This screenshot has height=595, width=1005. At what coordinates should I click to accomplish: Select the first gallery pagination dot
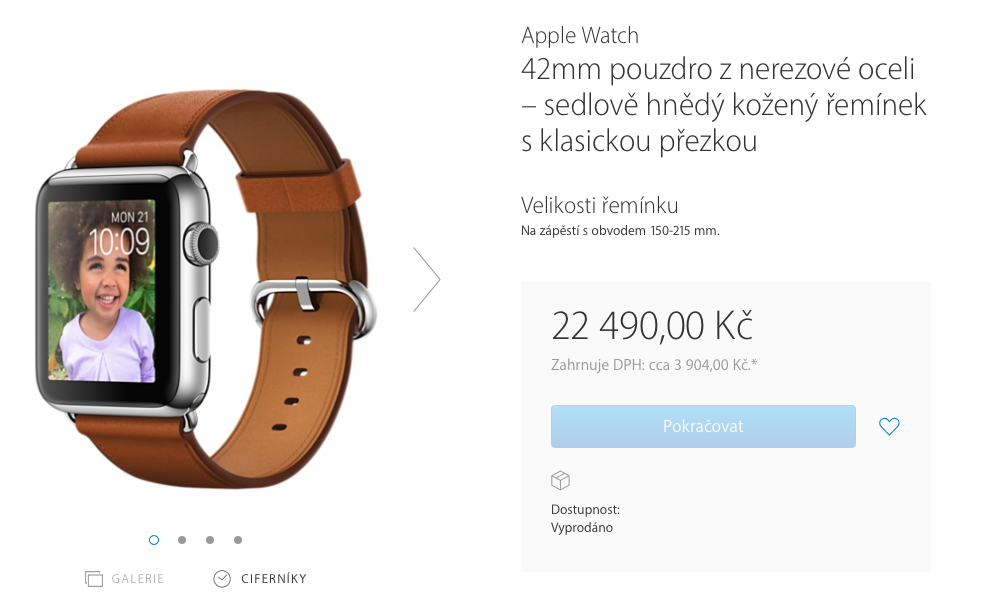point(154,540)
